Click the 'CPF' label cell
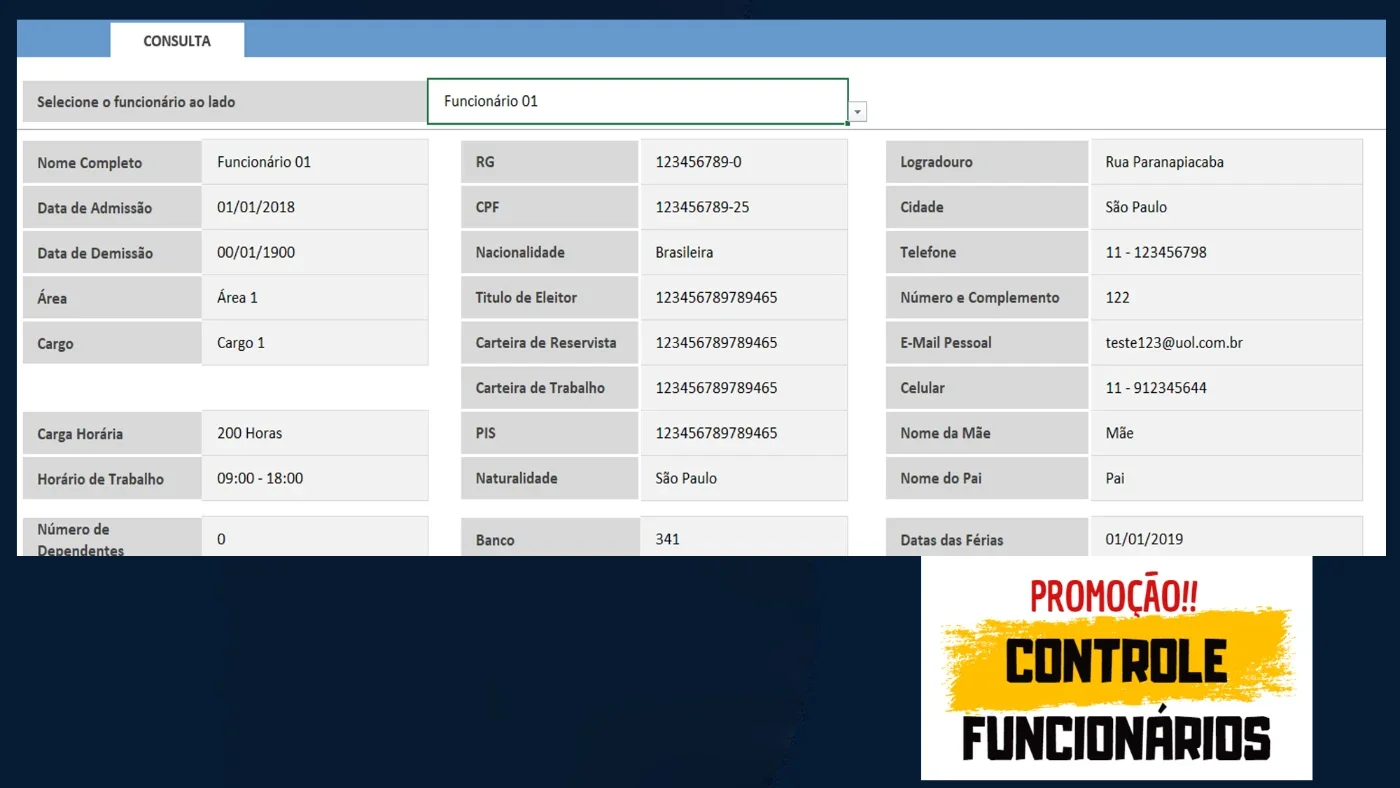Screen dimensions: 1400x788 549,207
